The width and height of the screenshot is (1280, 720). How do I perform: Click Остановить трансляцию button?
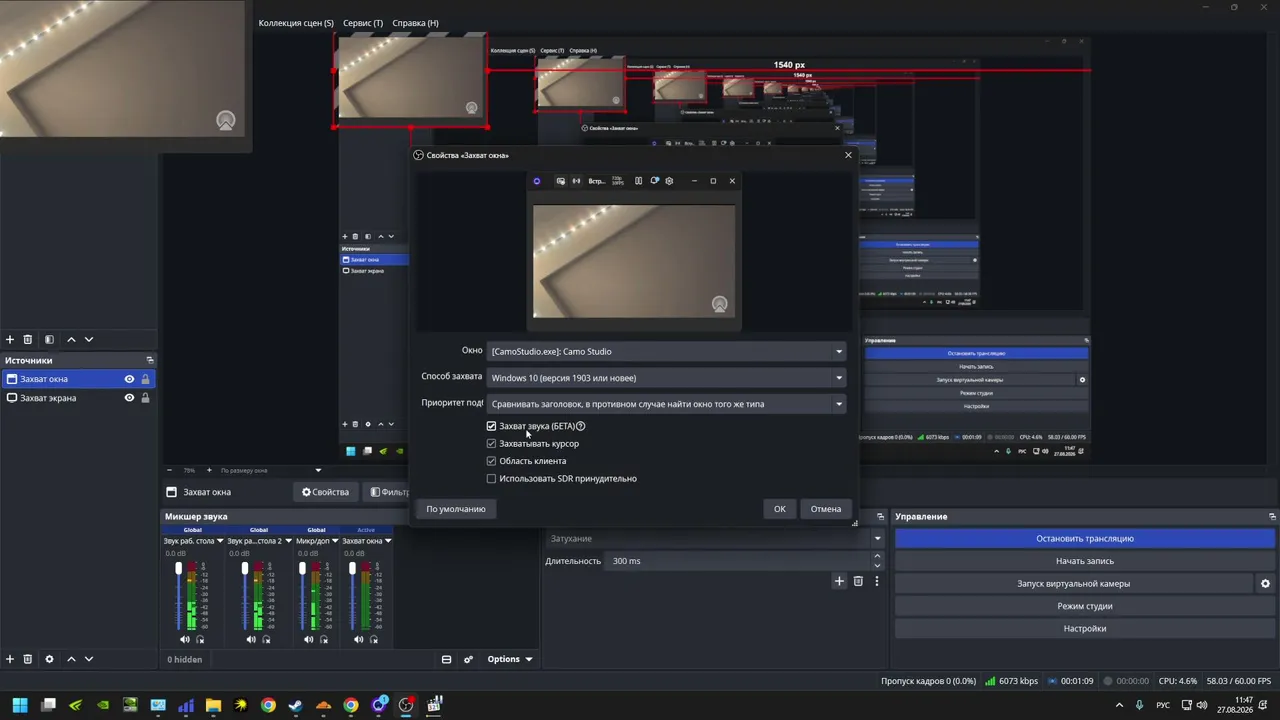point(1085,539)
